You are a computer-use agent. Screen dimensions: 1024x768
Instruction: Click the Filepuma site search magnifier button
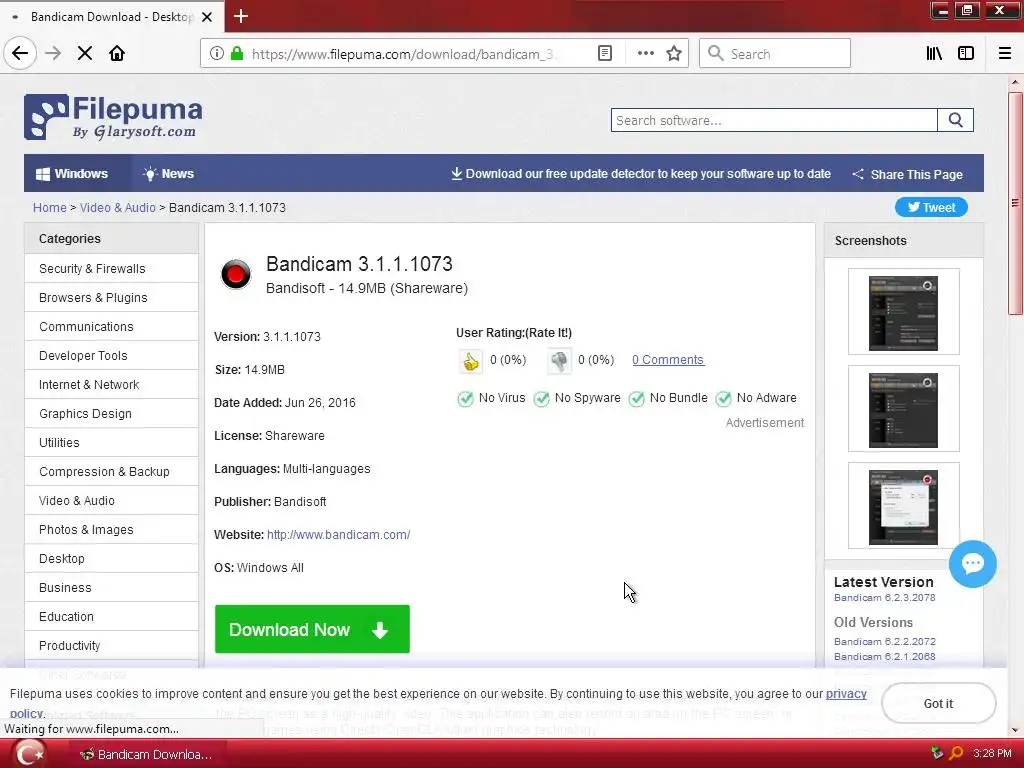[x=955, y=120]
